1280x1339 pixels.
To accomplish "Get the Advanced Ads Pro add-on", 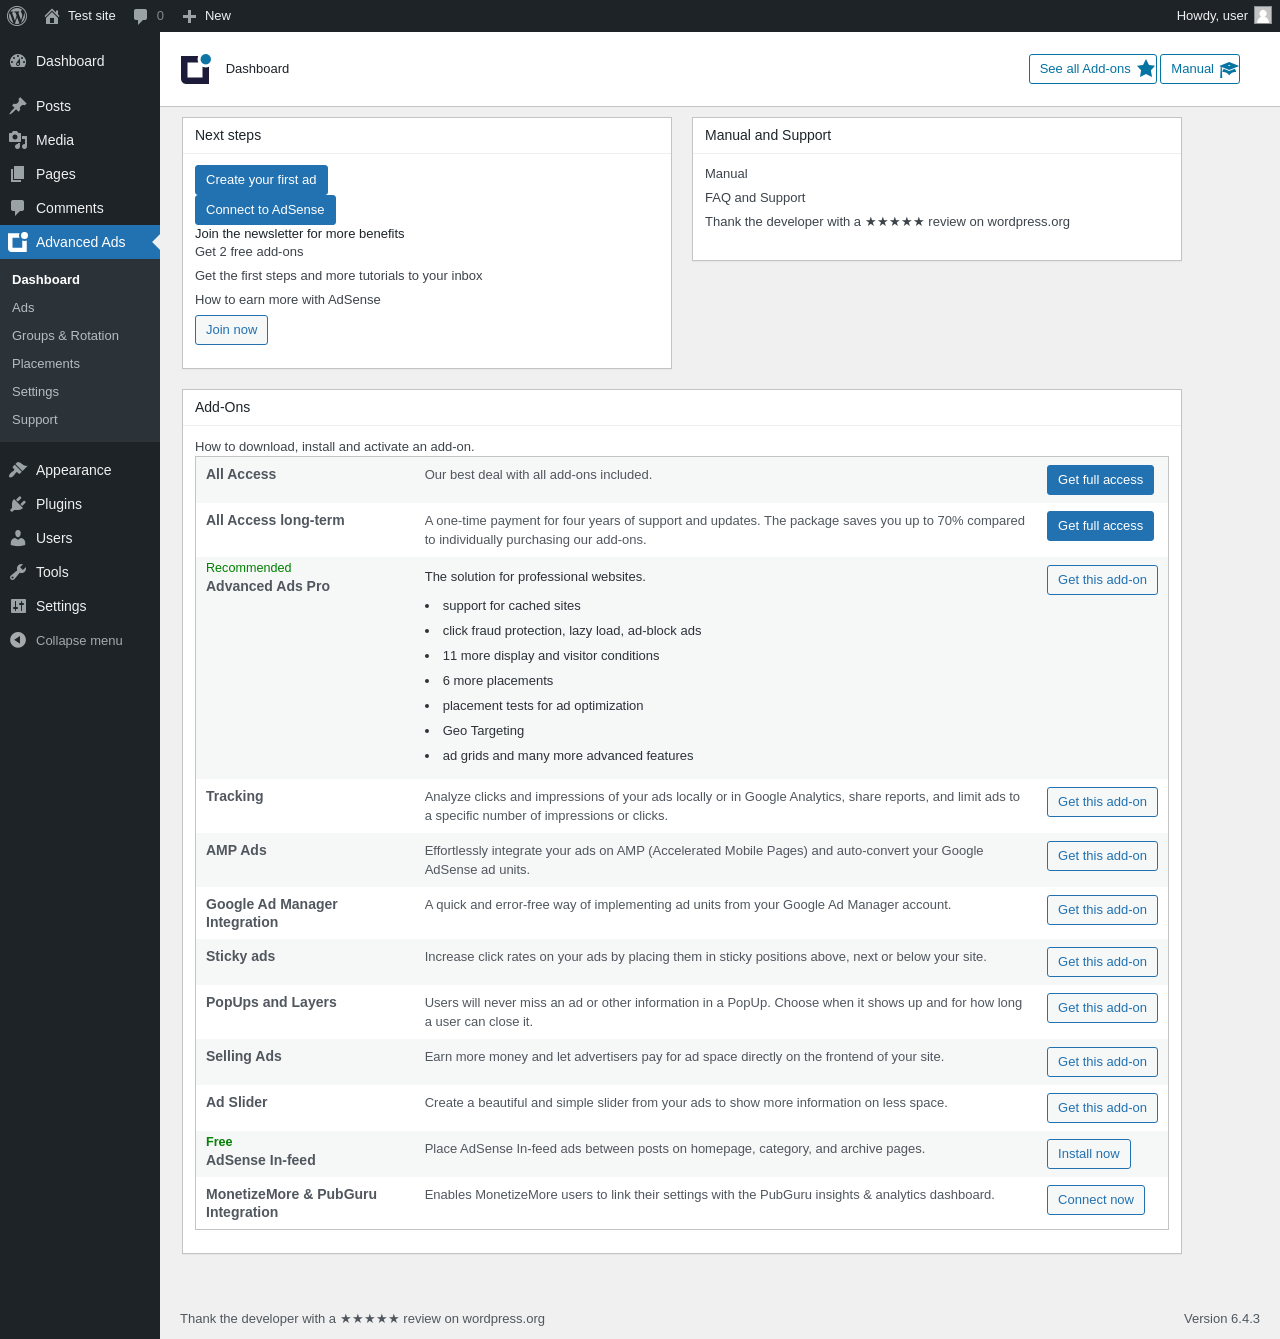I will point(1102,580).
